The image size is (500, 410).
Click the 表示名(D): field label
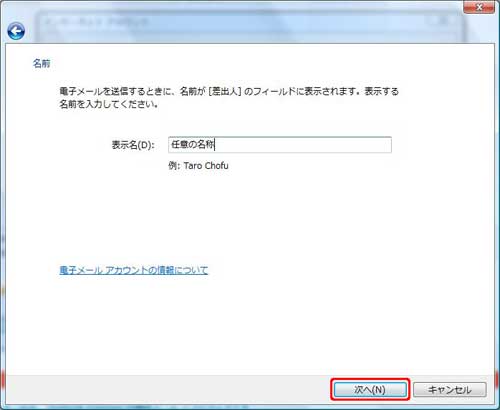[133, 145]
